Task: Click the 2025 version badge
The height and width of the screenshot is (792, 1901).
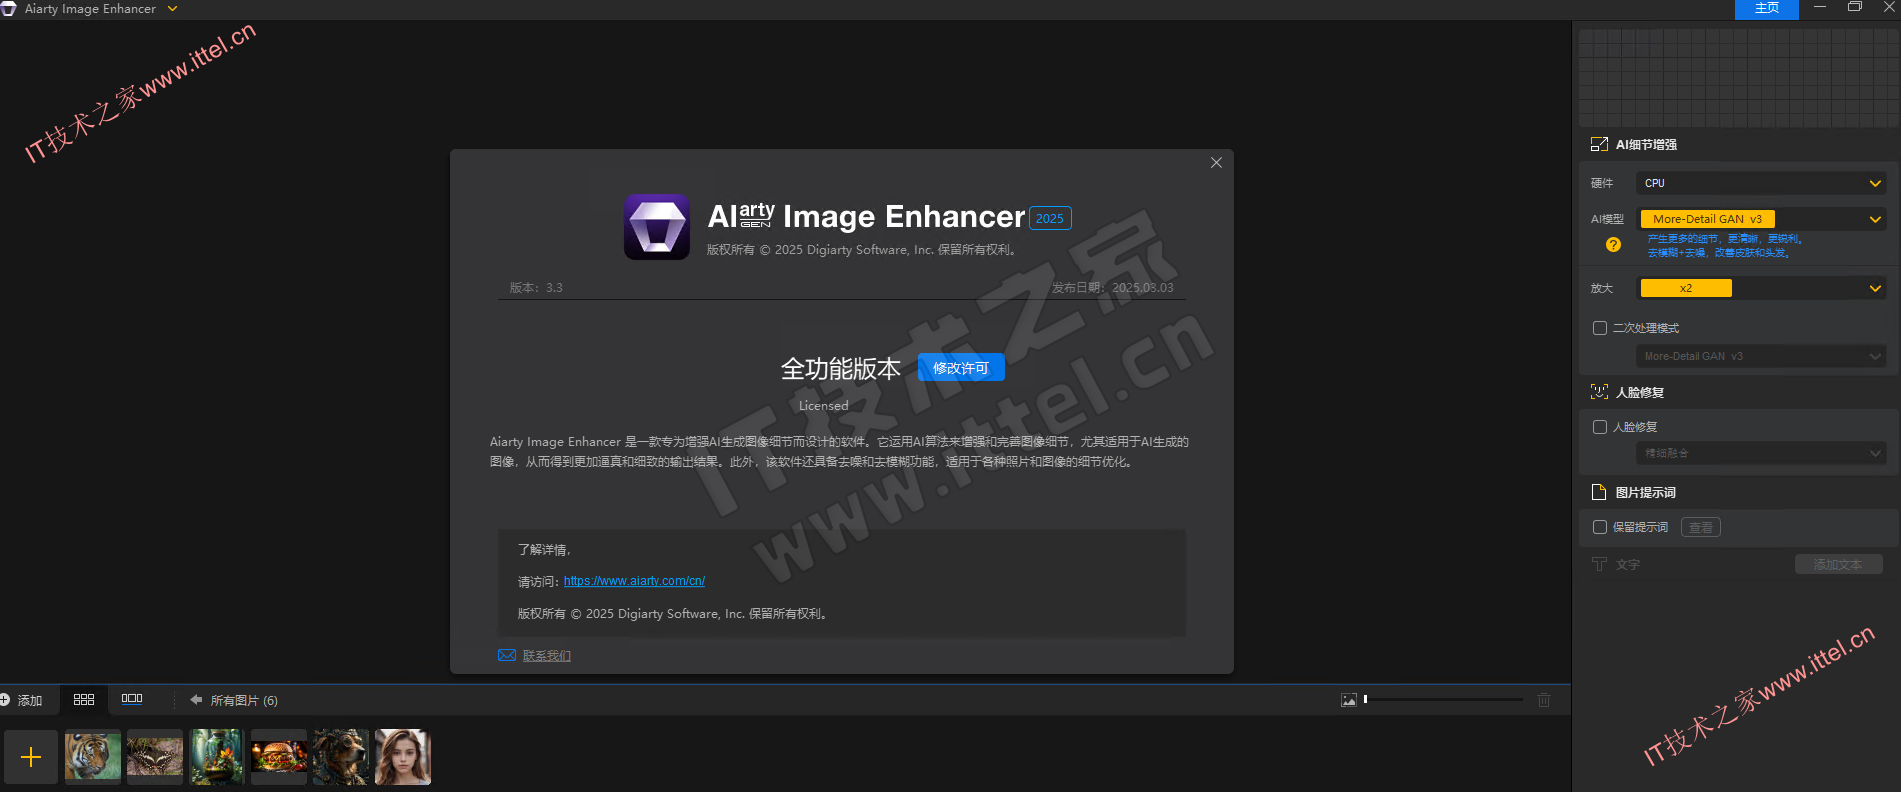Action: 1050,218
